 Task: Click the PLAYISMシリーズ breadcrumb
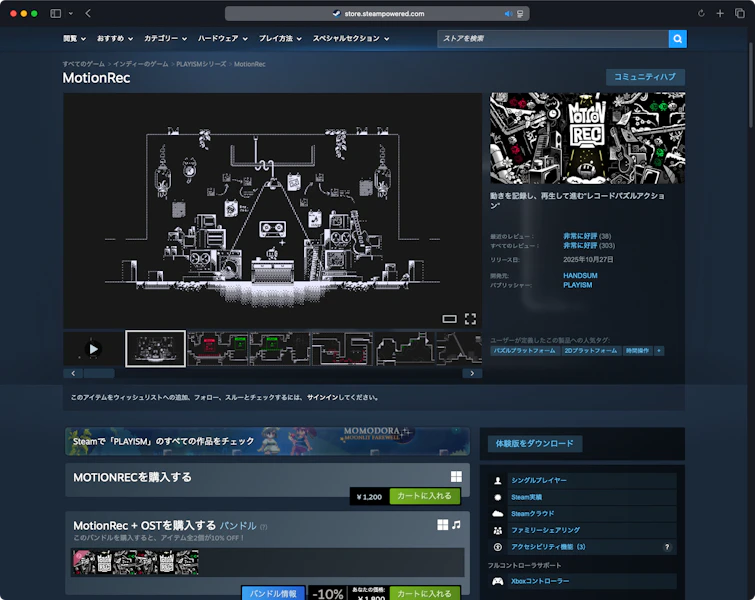201,64
